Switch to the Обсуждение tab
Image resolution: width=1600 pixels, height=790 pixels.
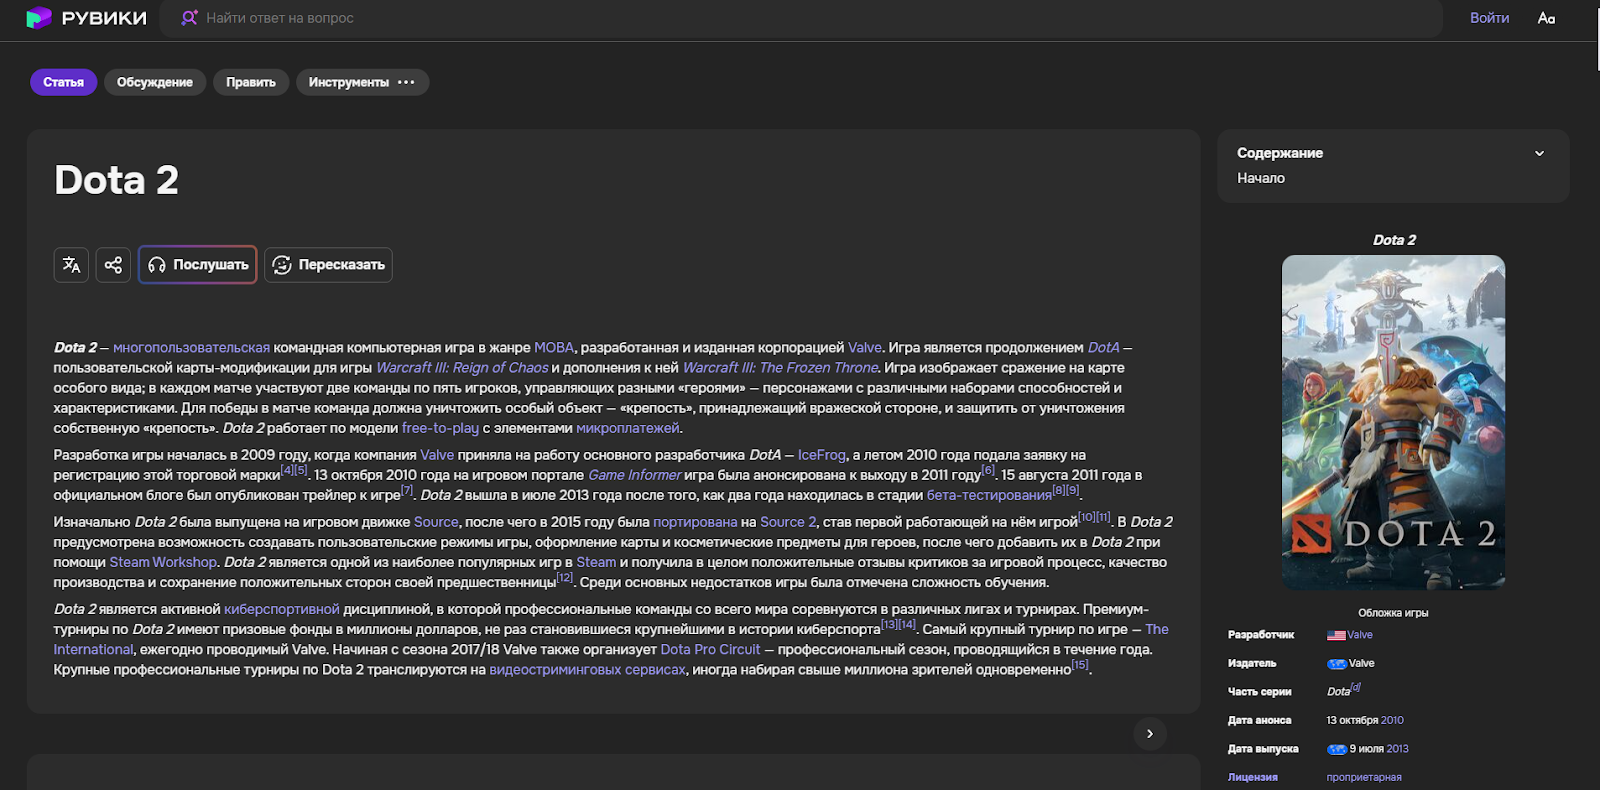(x=154, y=82)
